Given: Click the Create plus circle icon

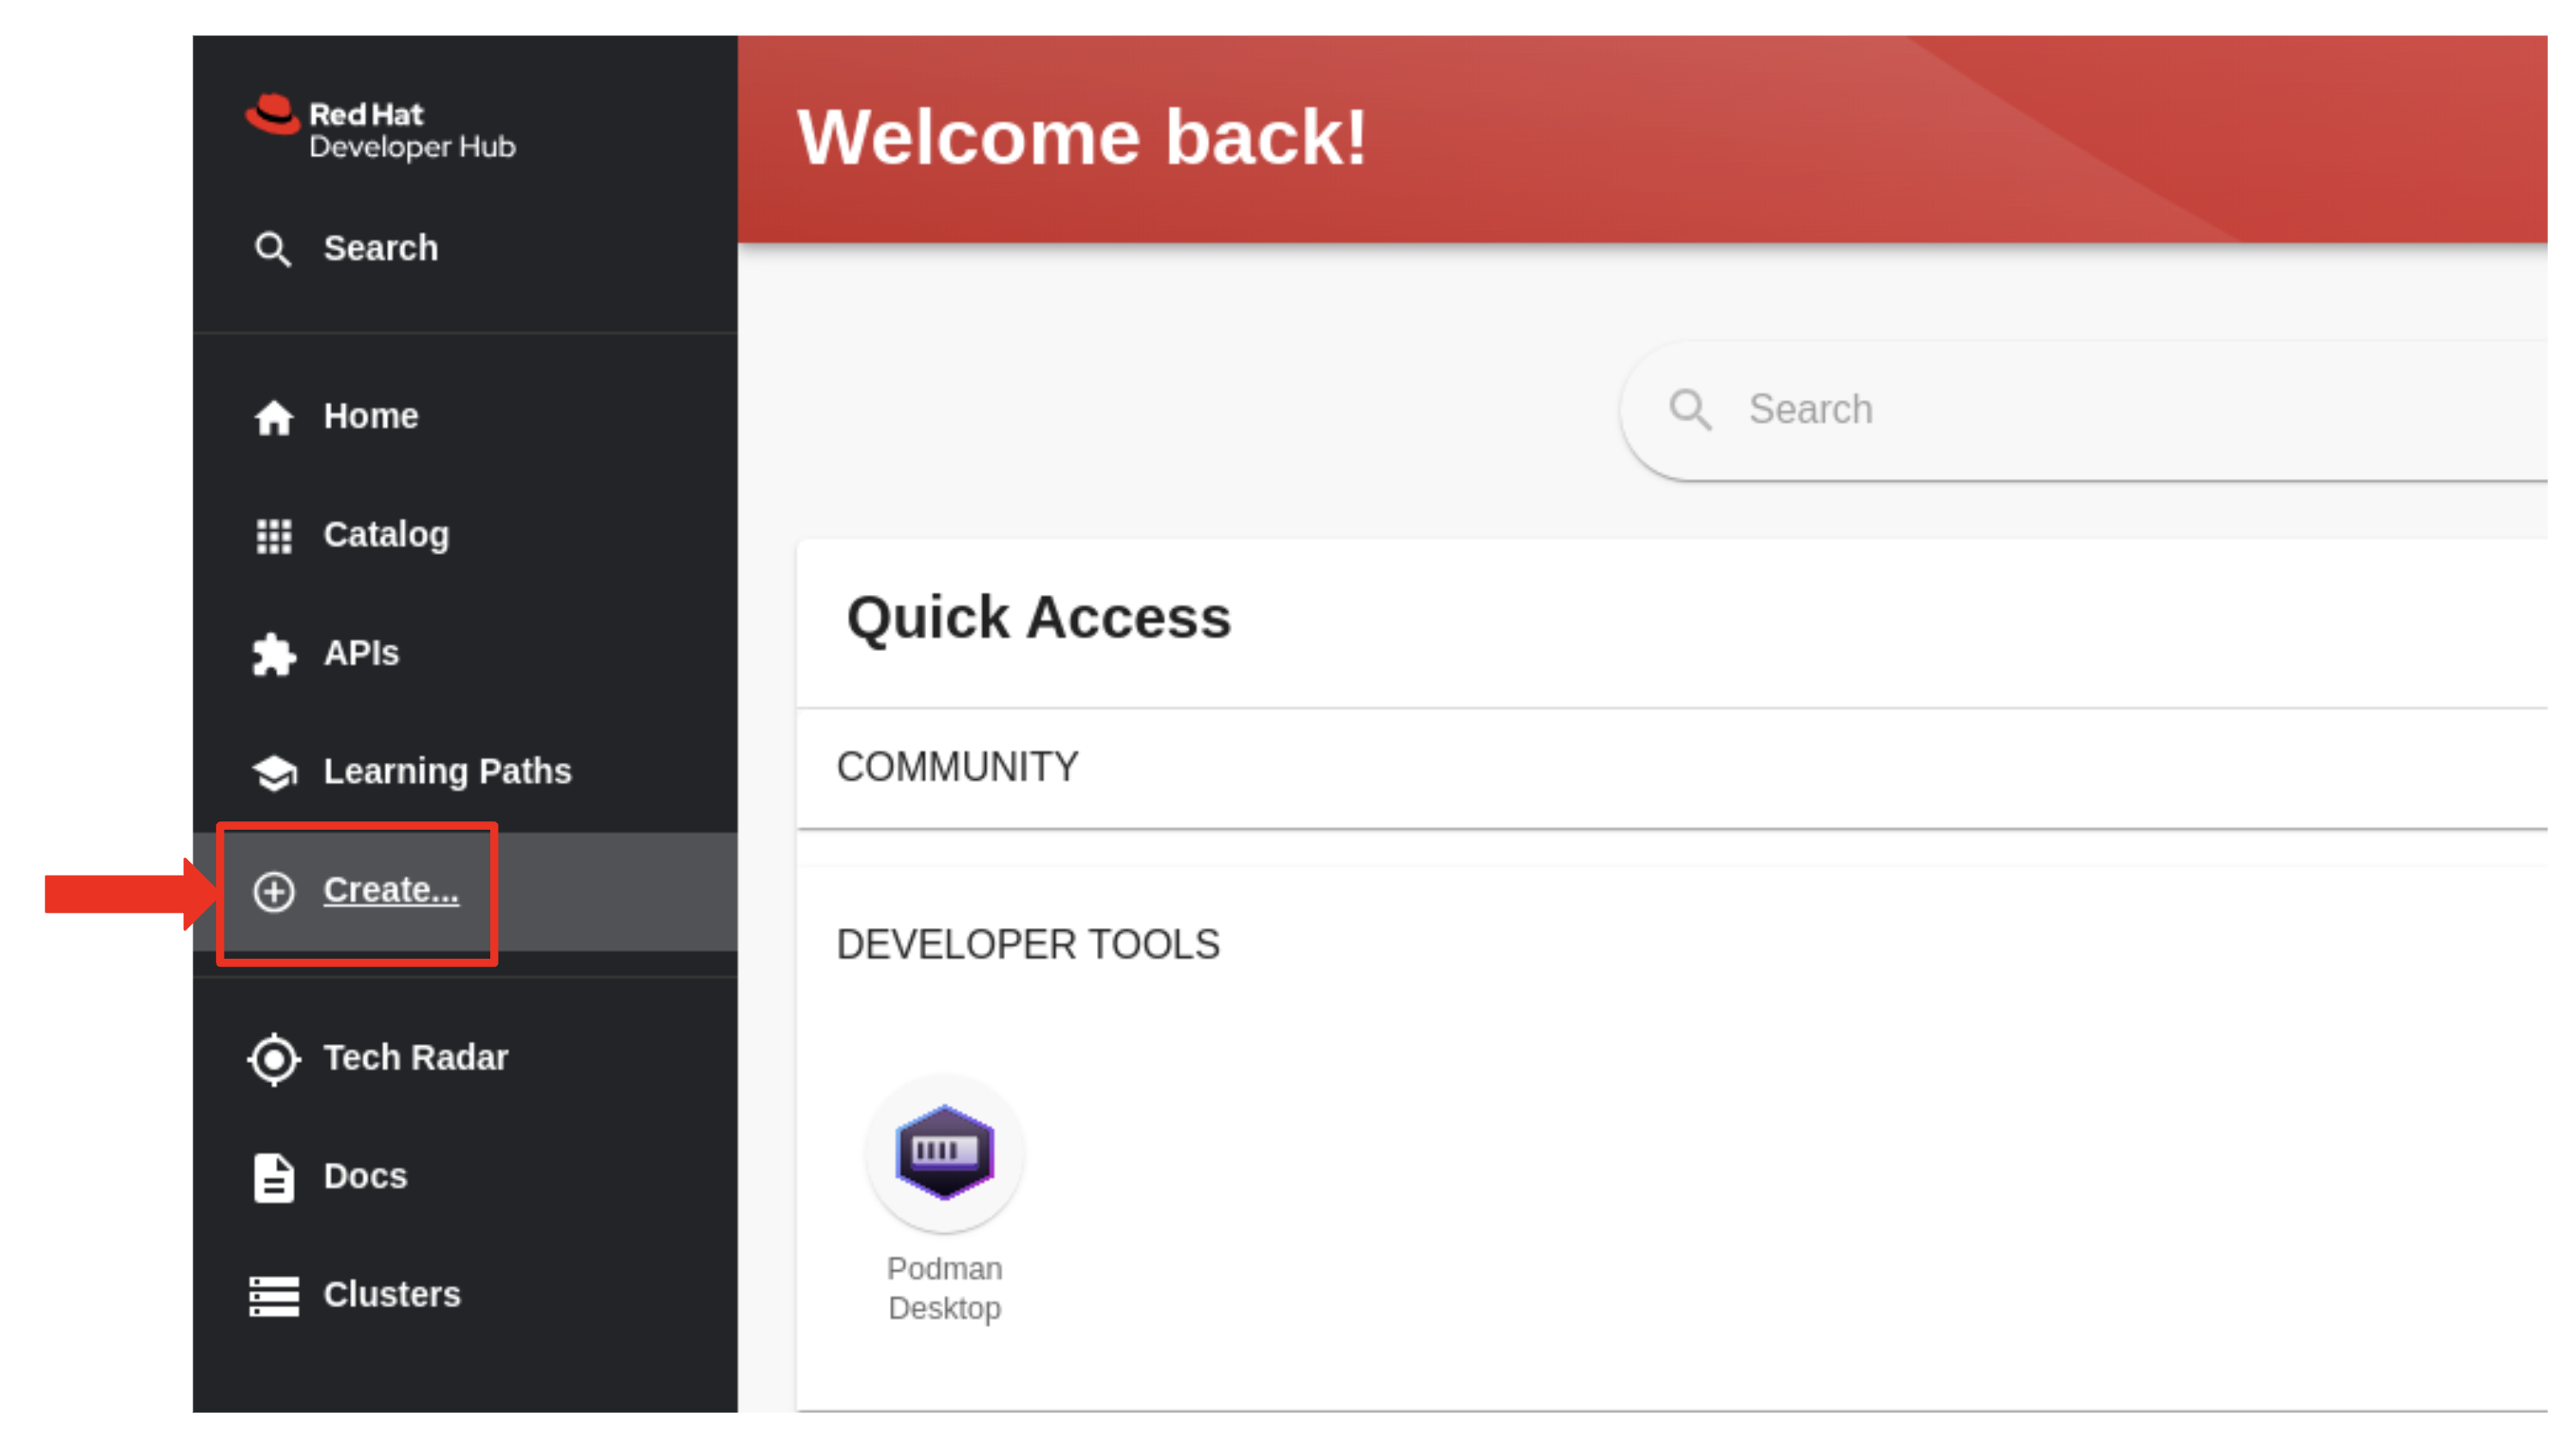Looking at the screenshot, I should coord(273,891).
